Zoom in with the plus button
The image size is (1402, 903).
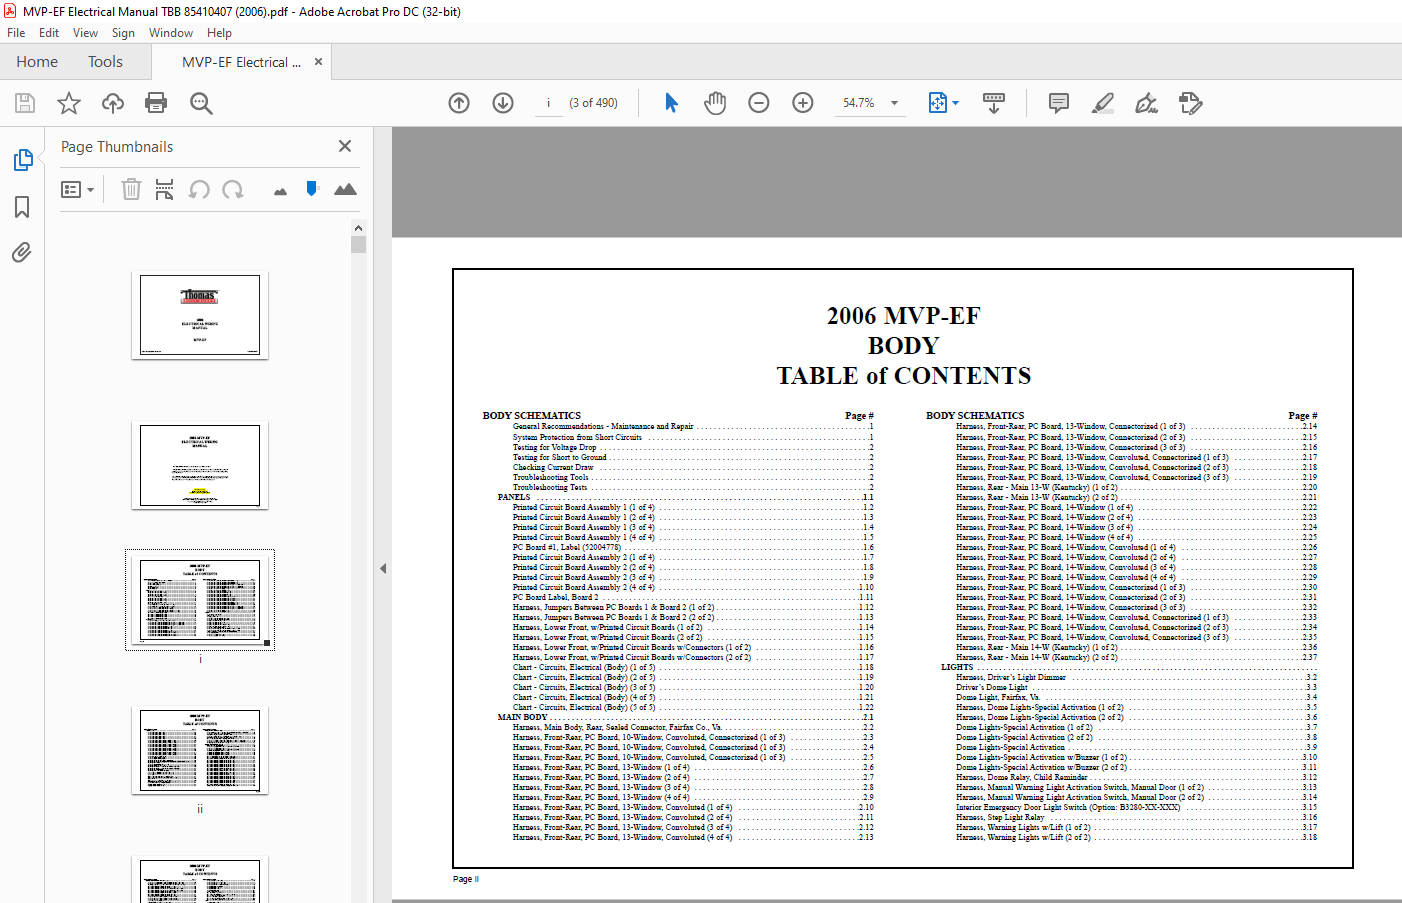(x=803, y=103)
